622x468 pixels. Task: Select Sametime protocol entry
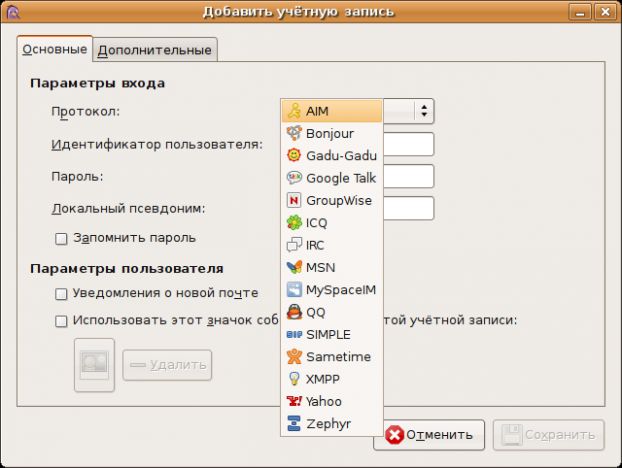[332, 357]
